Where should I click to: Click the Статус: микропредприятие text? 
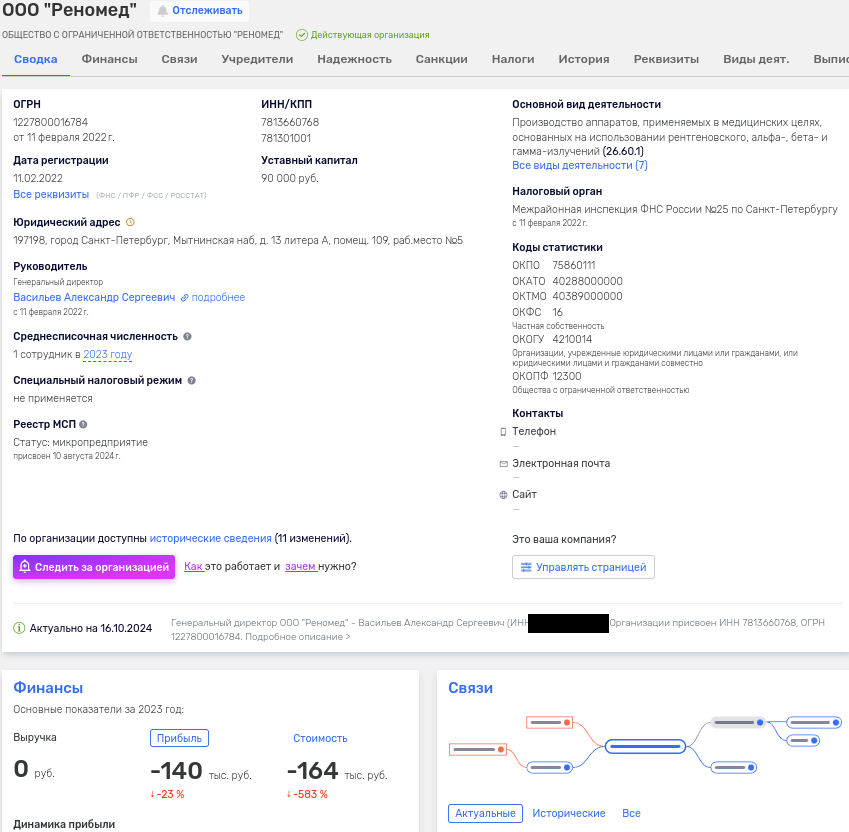click(81, 442)
